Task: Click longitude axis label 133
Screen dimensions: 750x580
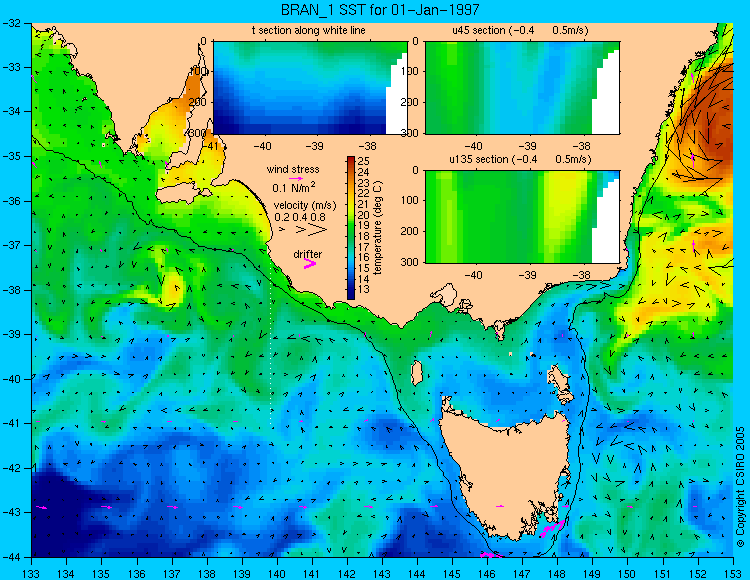Action: tap(32, 574)
